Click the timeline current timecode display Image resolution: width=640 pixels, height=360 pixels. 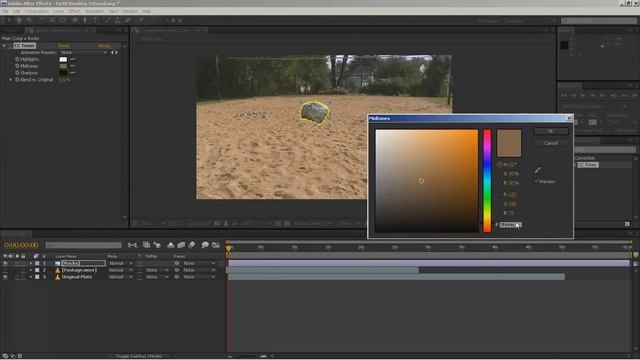point(21,245)
